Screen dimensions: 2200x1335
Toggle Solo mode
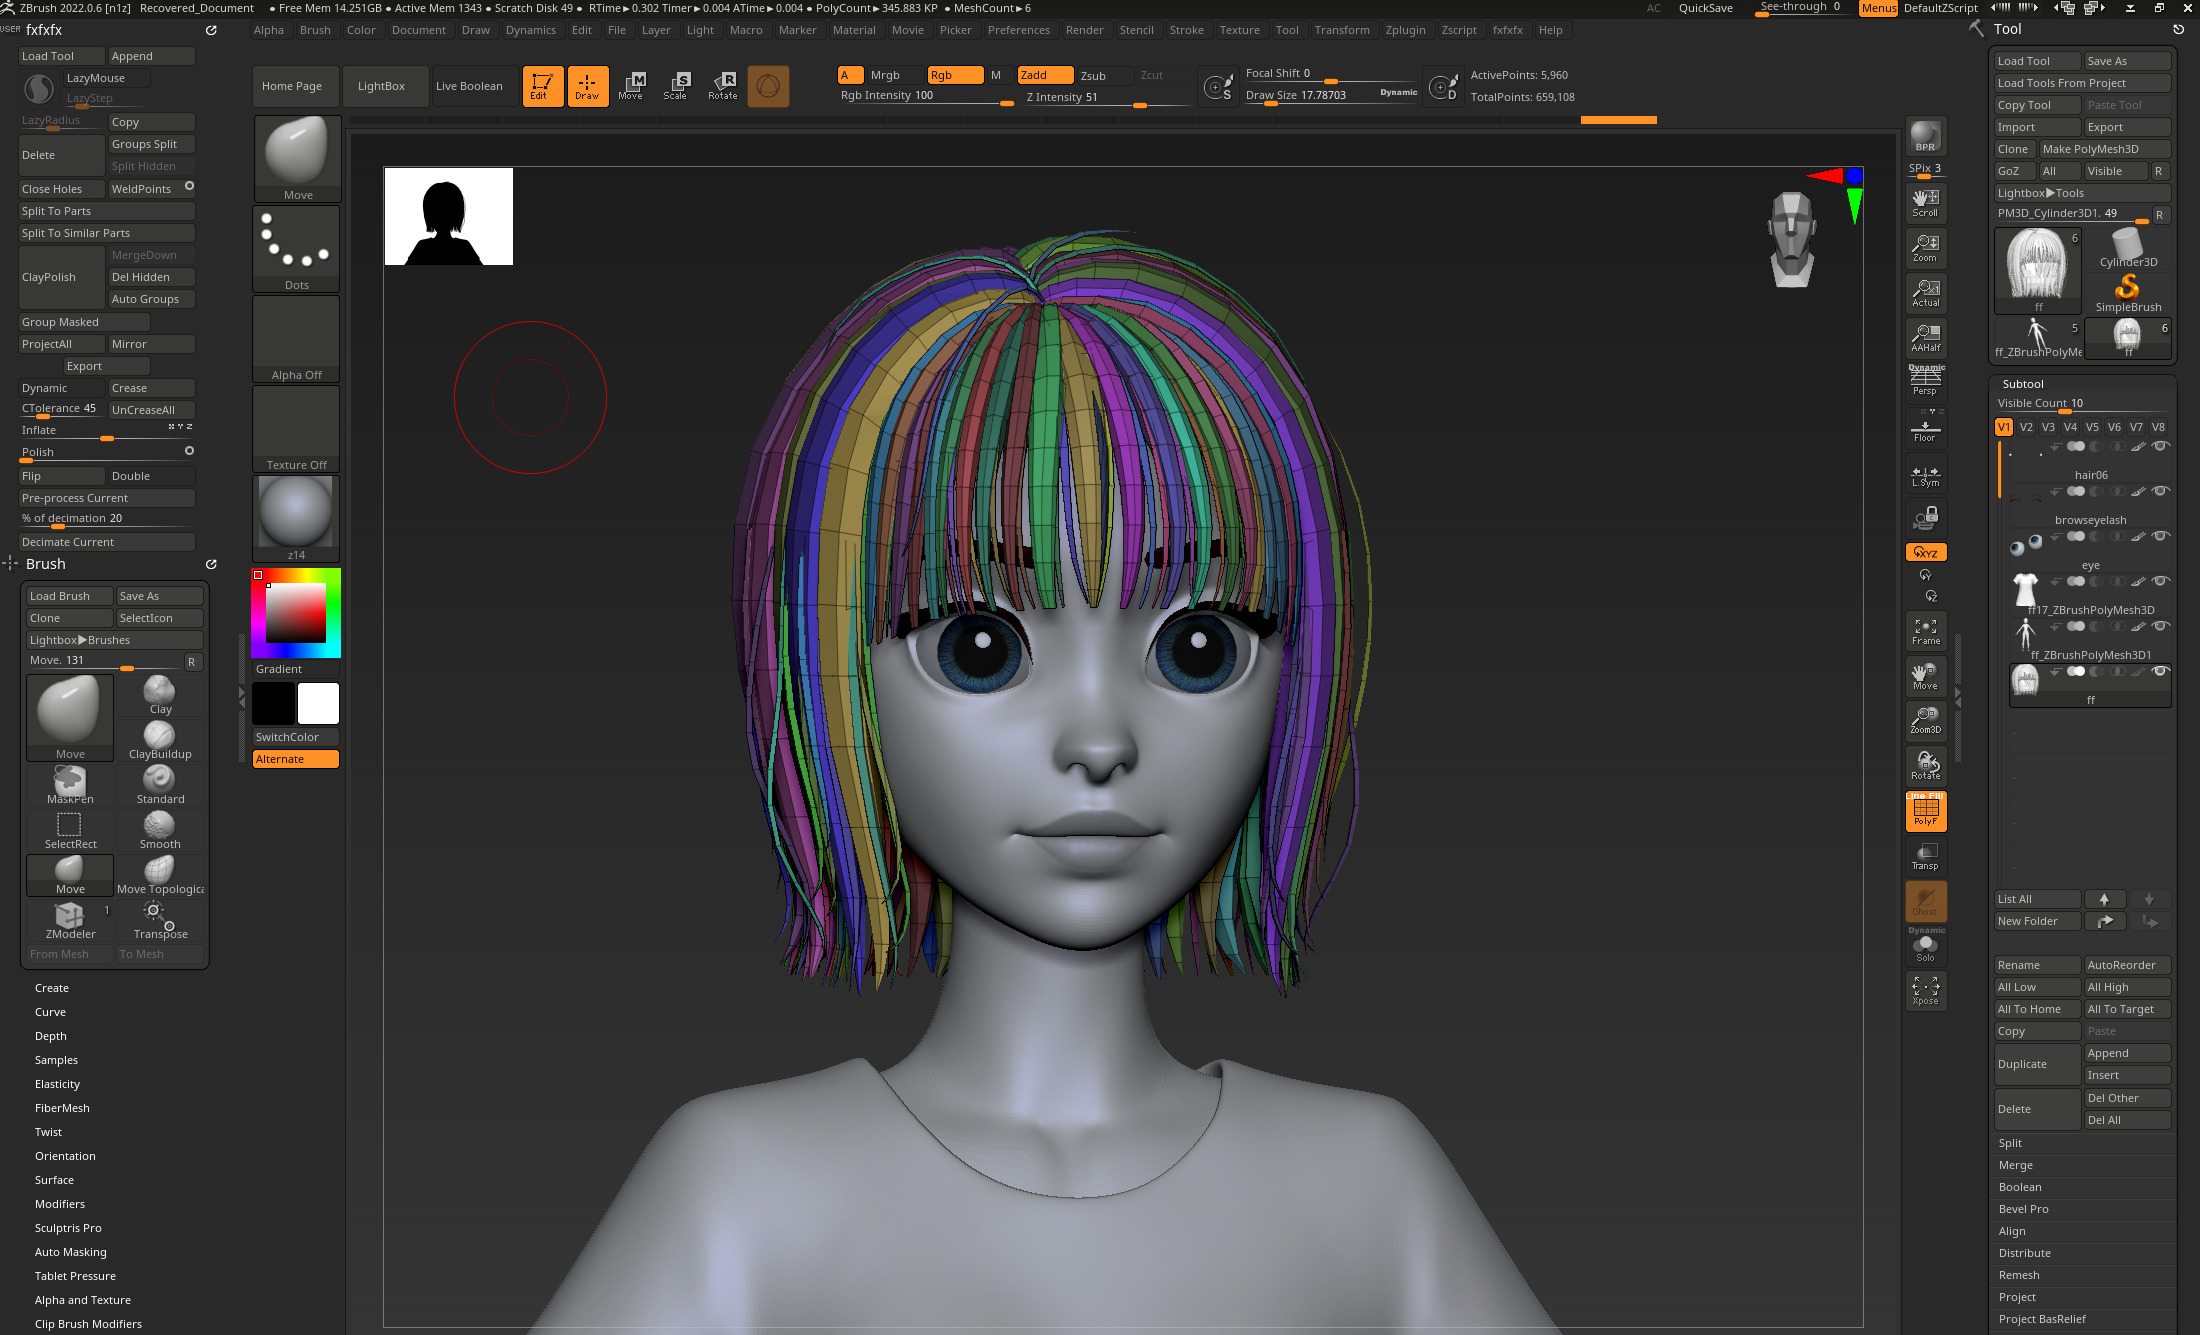[1925, 946]
